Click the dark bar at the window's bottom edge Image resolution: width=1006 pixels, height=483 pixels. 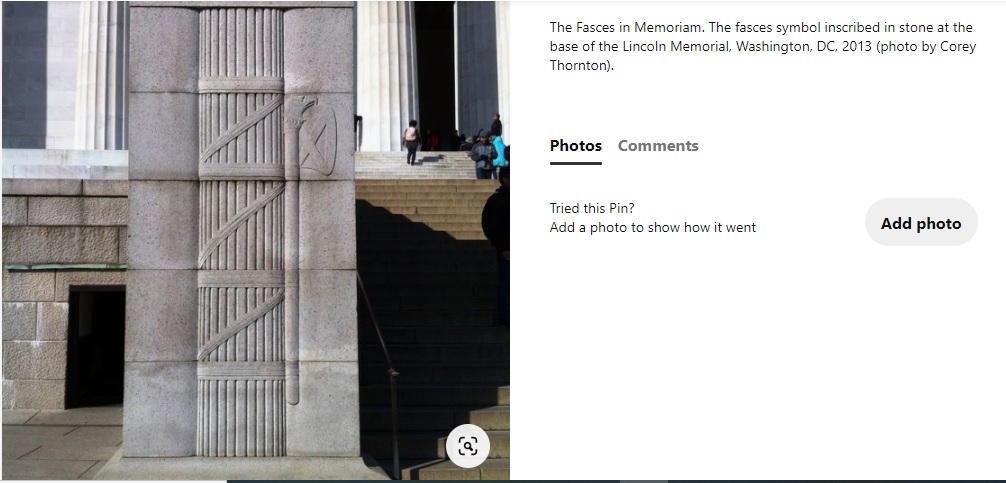(616, 481)
